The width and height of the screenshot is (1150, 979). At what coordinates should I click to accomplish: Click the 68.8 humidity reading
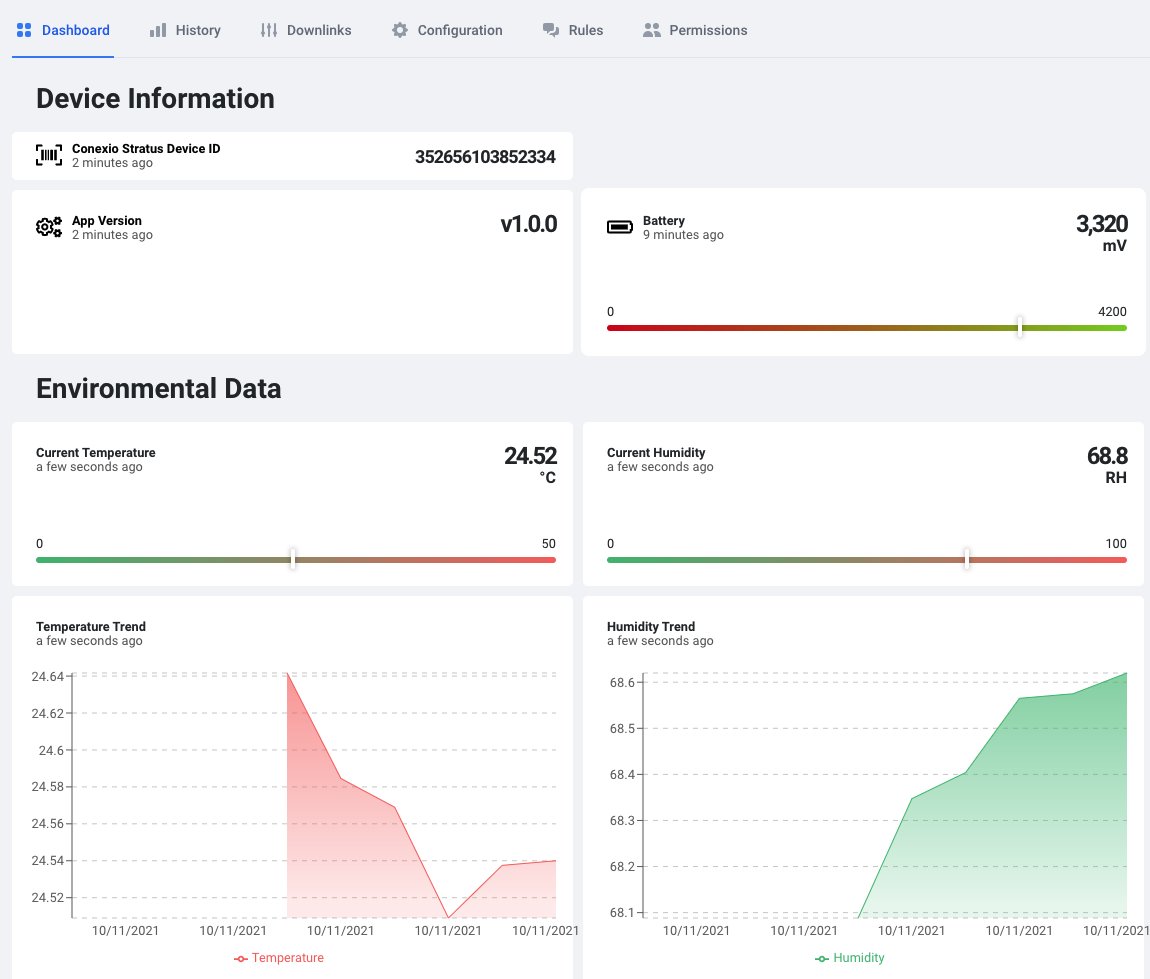pos(1107,456)
